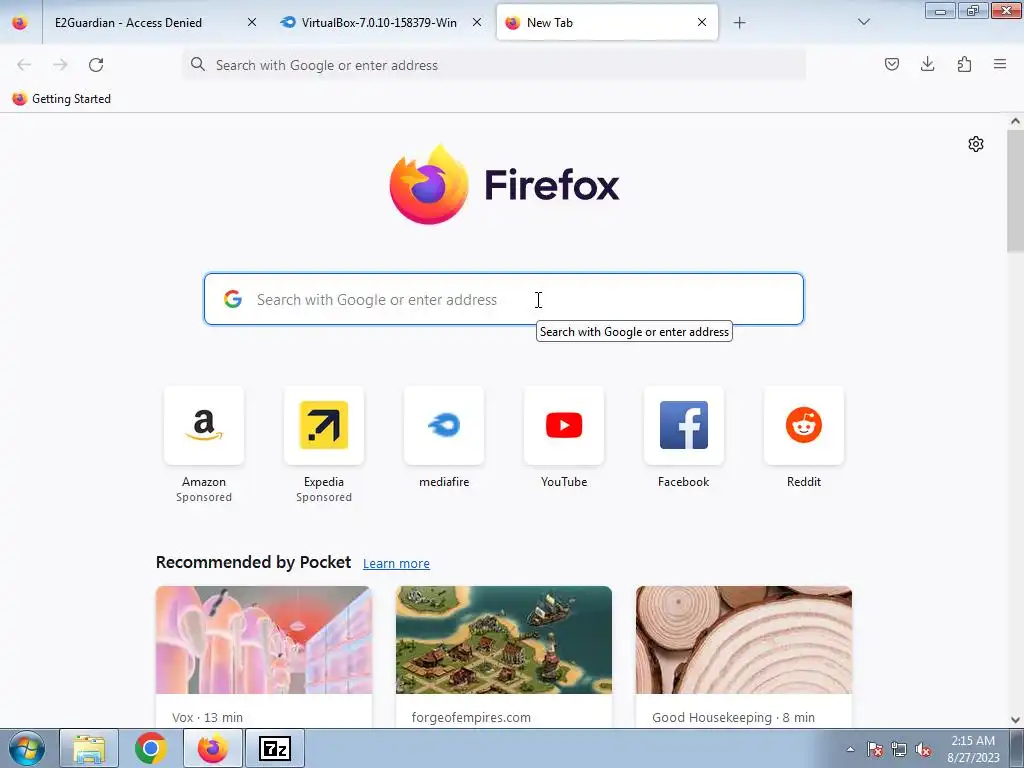The image size is (1024, 768).
Task: Click the Google G icon in search box
Action: 232,299
